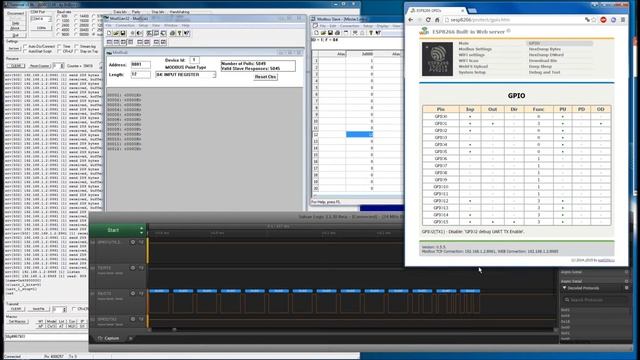Click the Open file icon in ModScan32 toolbar
Image resolution: width=640 pixels, height=360 pixels.
click(x=116, y=33)
